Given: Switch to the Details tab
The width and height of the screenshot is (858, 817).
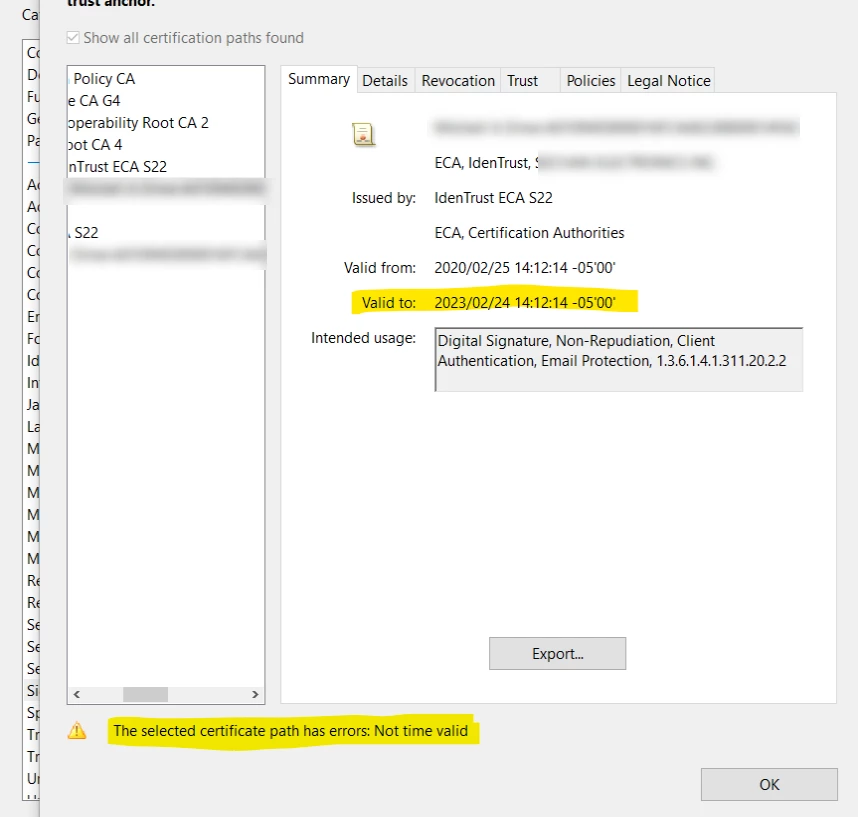Looking at the screenshot, I should tap(385, 81).
